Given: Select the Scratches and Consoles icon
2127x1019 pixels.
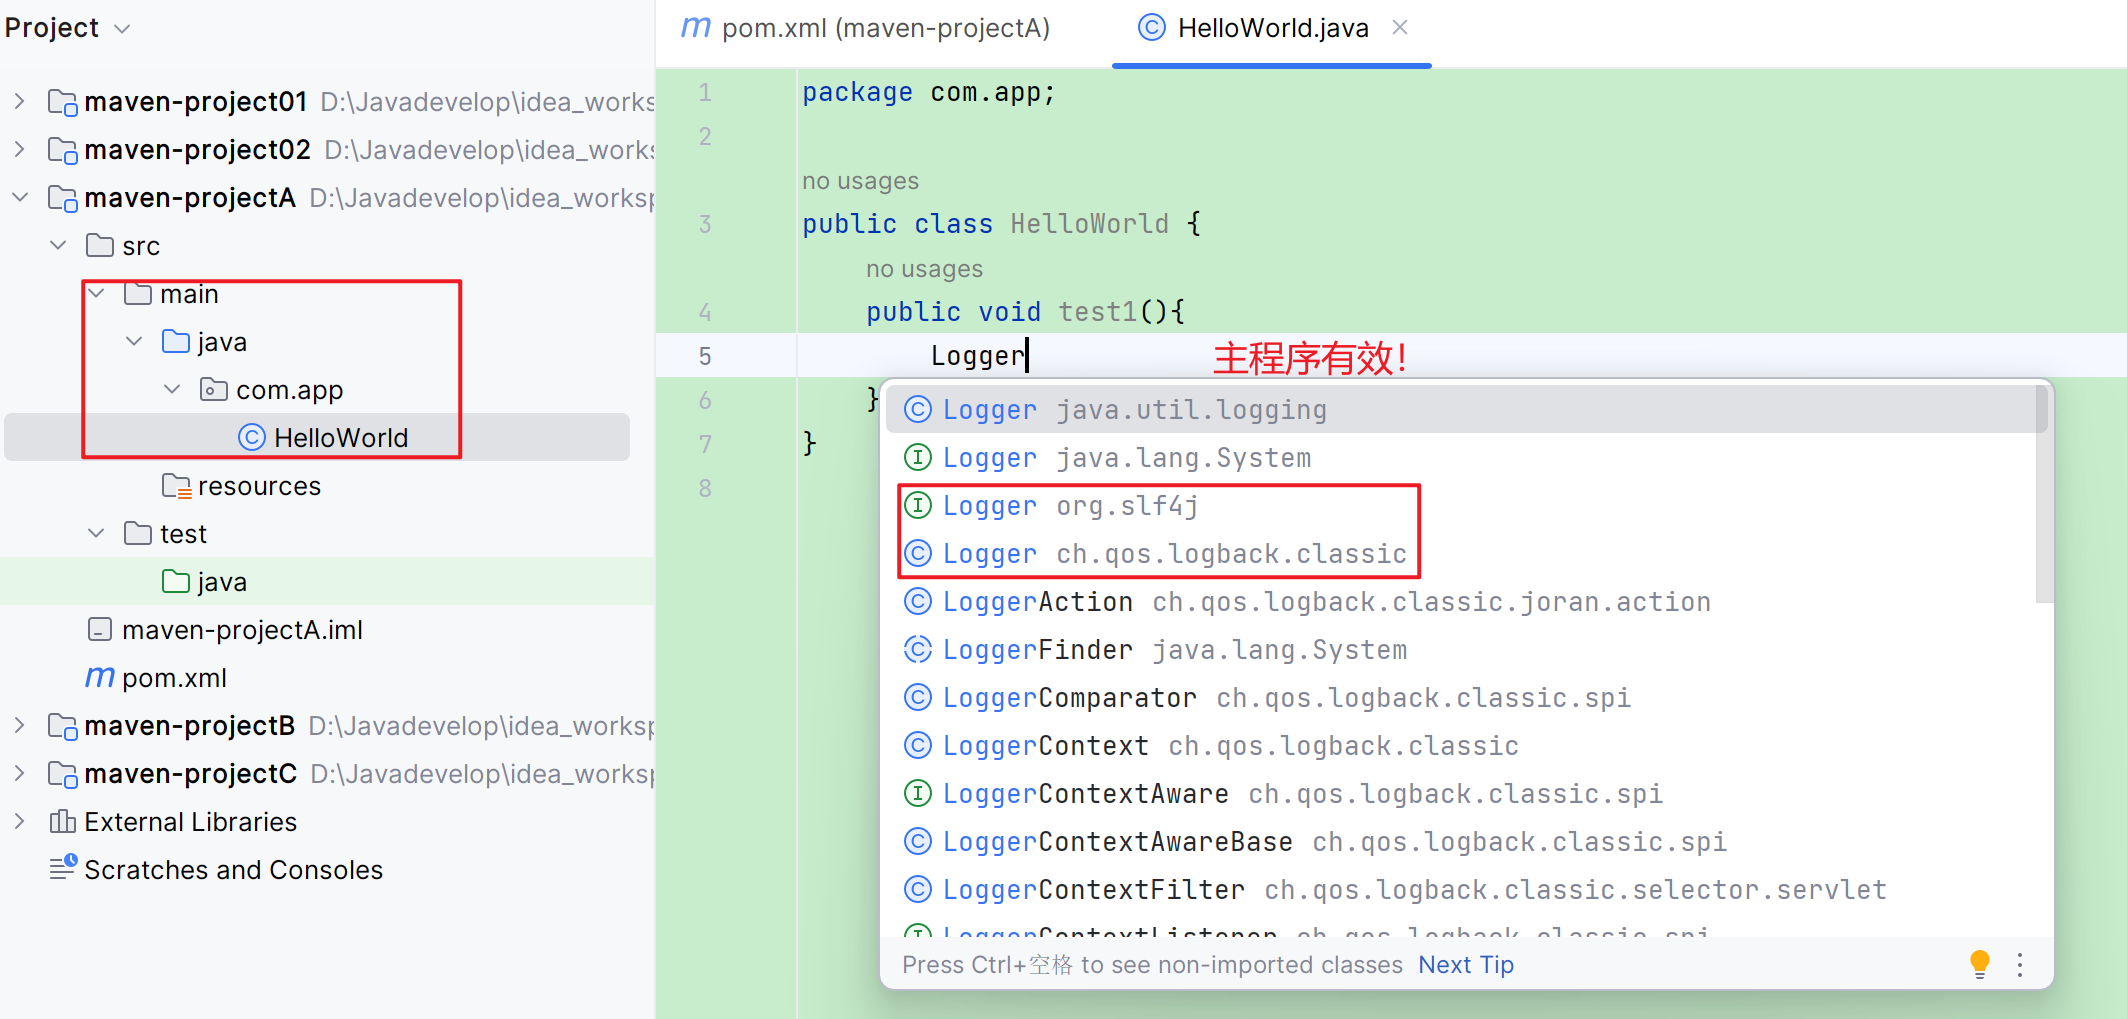Looking at the screenshot, I should [x=63, y=867].
